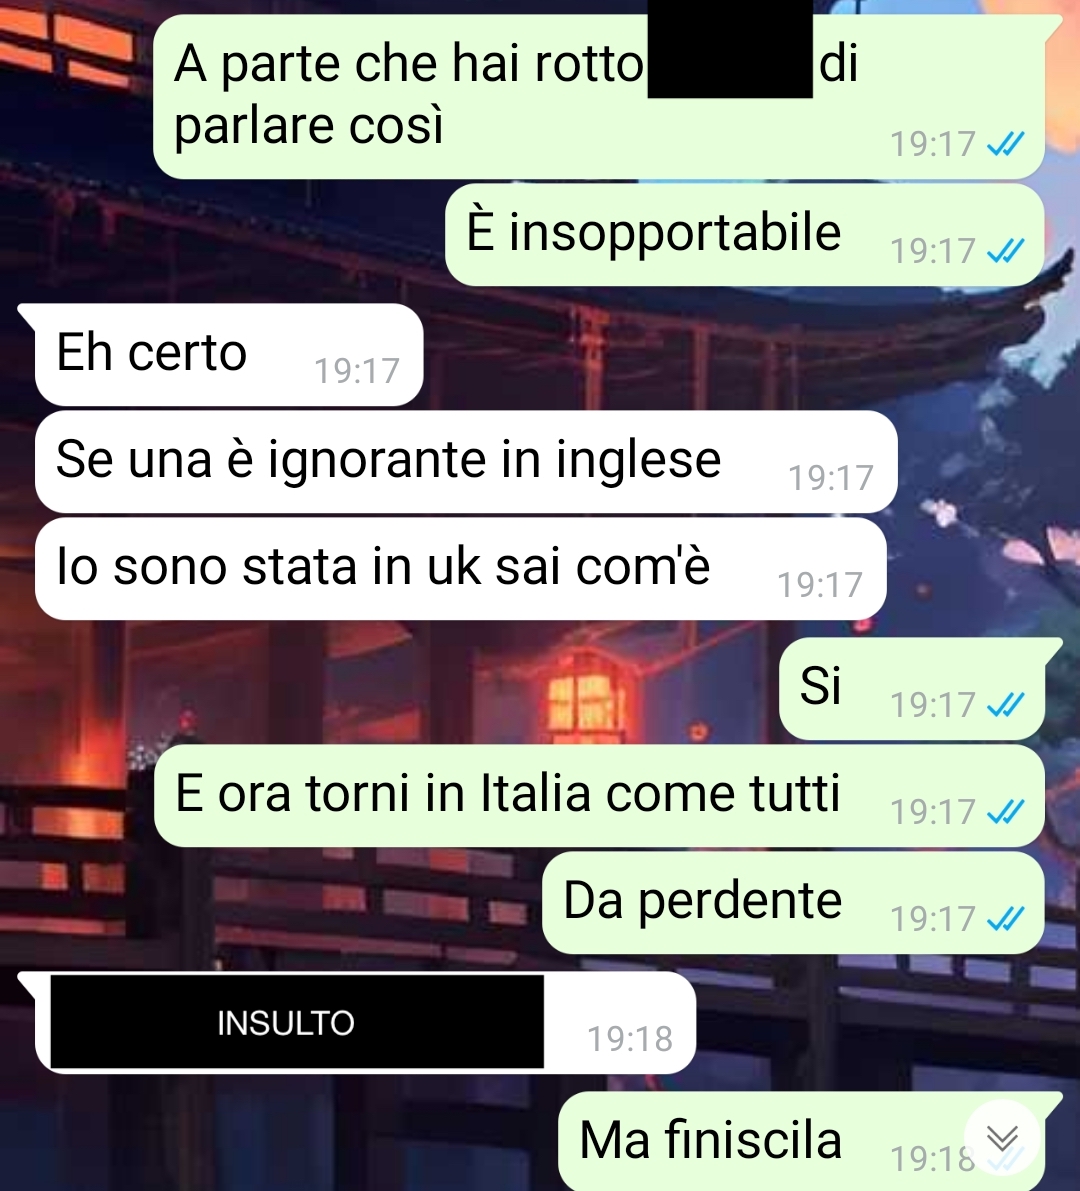Tap read ticks on the 'parlare così' message
Viewport: 1080px width, 1191px height.
tap(1006, 143)
